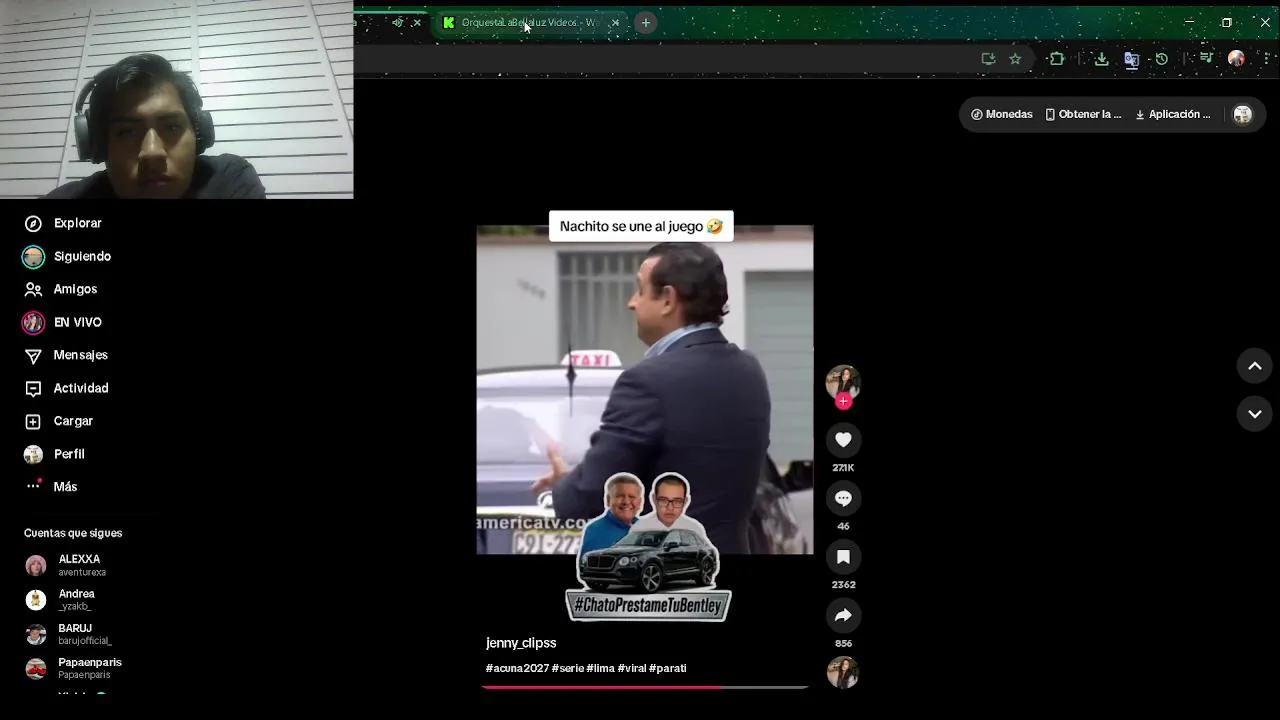This screenshot has width=1280, height=720.
Task: Follow creator with red plus badge
Action: (x=843, y=401)
